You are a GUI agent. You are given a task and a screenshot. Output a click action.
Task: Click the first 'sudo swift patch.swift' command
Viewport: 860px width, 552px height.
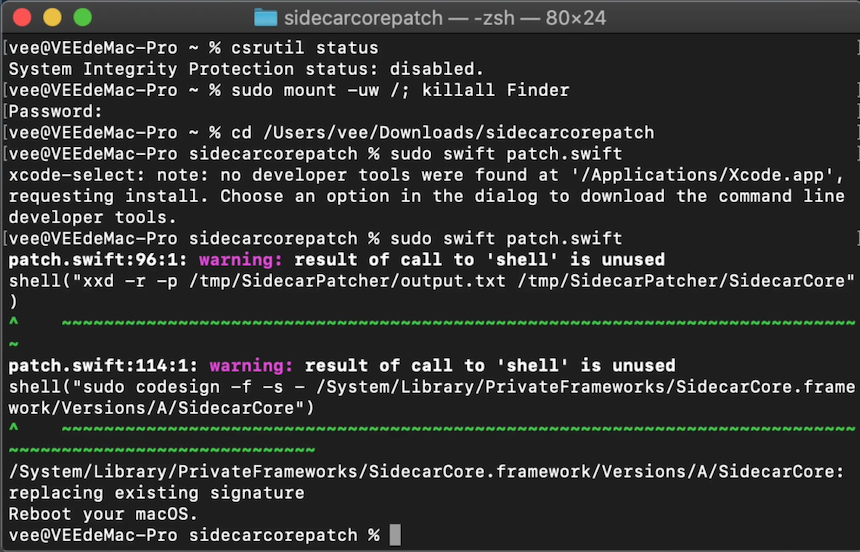tap(506, 154)
